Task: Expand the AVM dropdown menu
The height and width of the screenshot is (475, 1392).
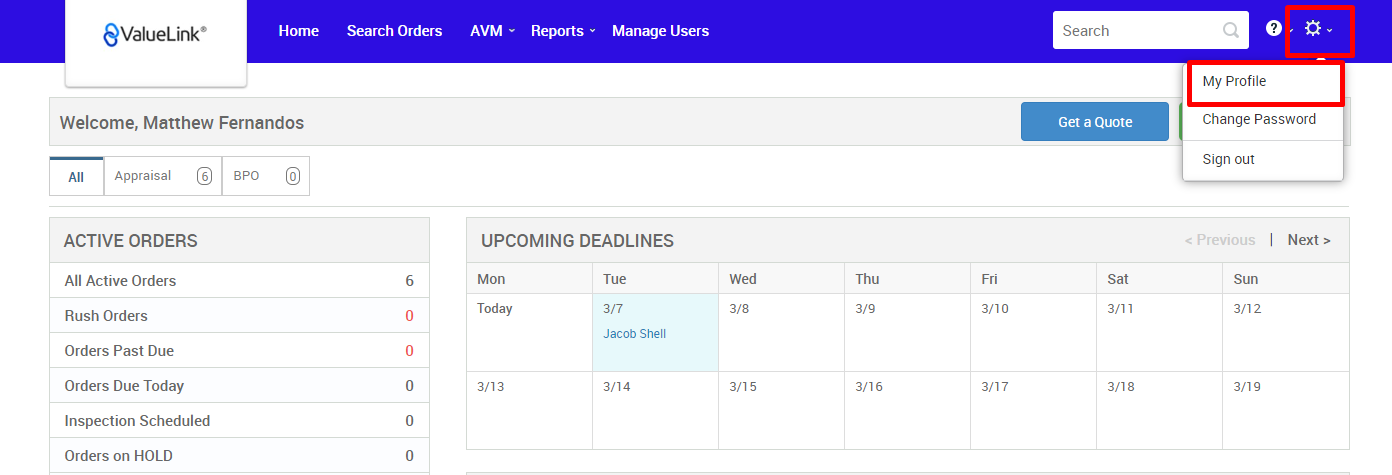Action: click(x=492, y=31)
